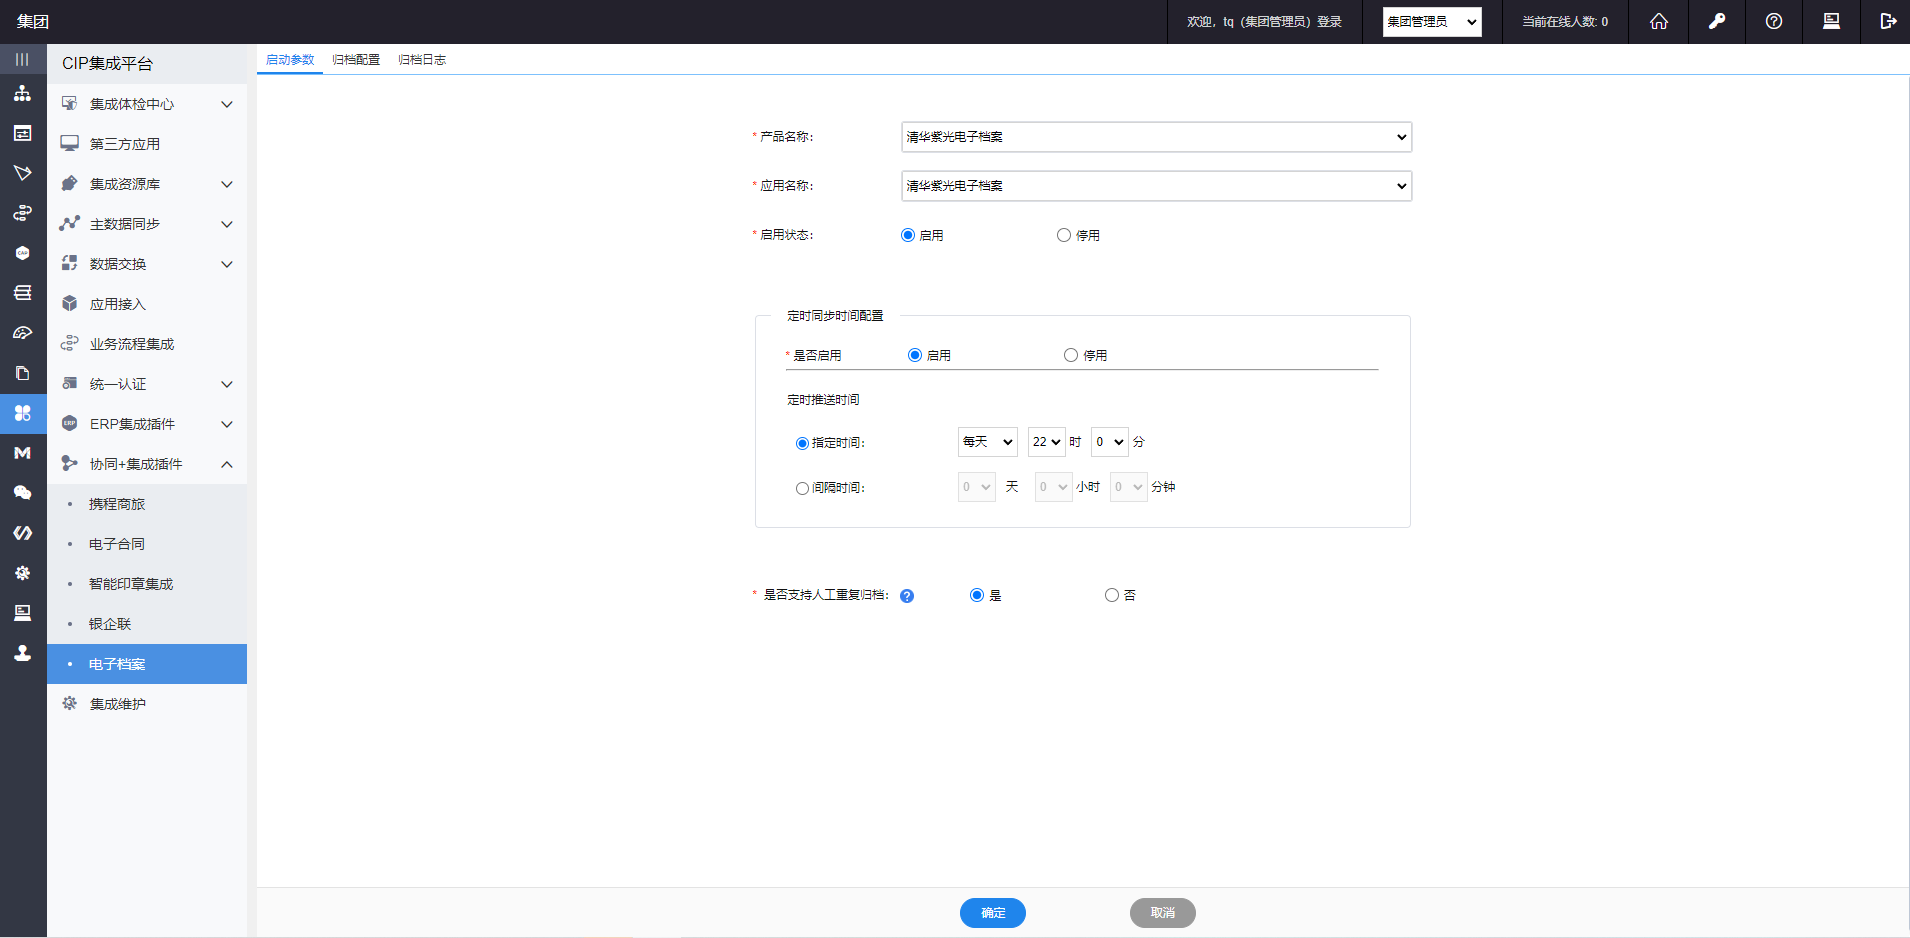Click the chat bubbles icon in left rail
The height and width of the screenshot is (938, 1910).
tap(22, 493)
